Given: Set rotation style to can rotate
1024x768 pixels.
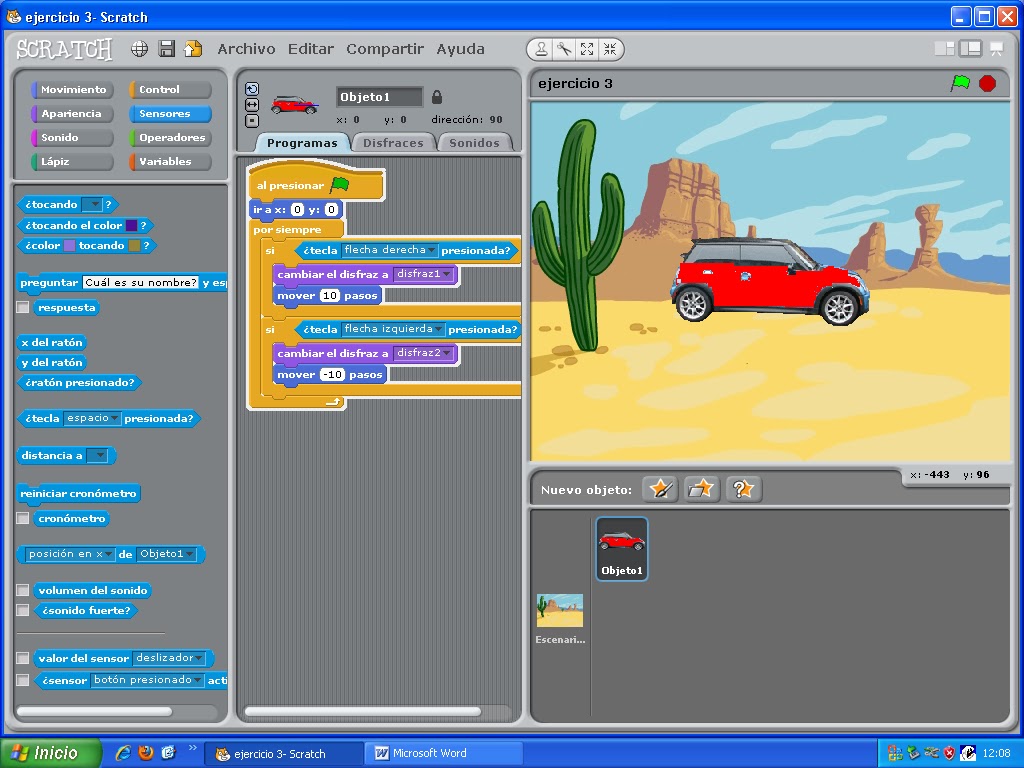Looking at the screenshot, I should (251, 89).
